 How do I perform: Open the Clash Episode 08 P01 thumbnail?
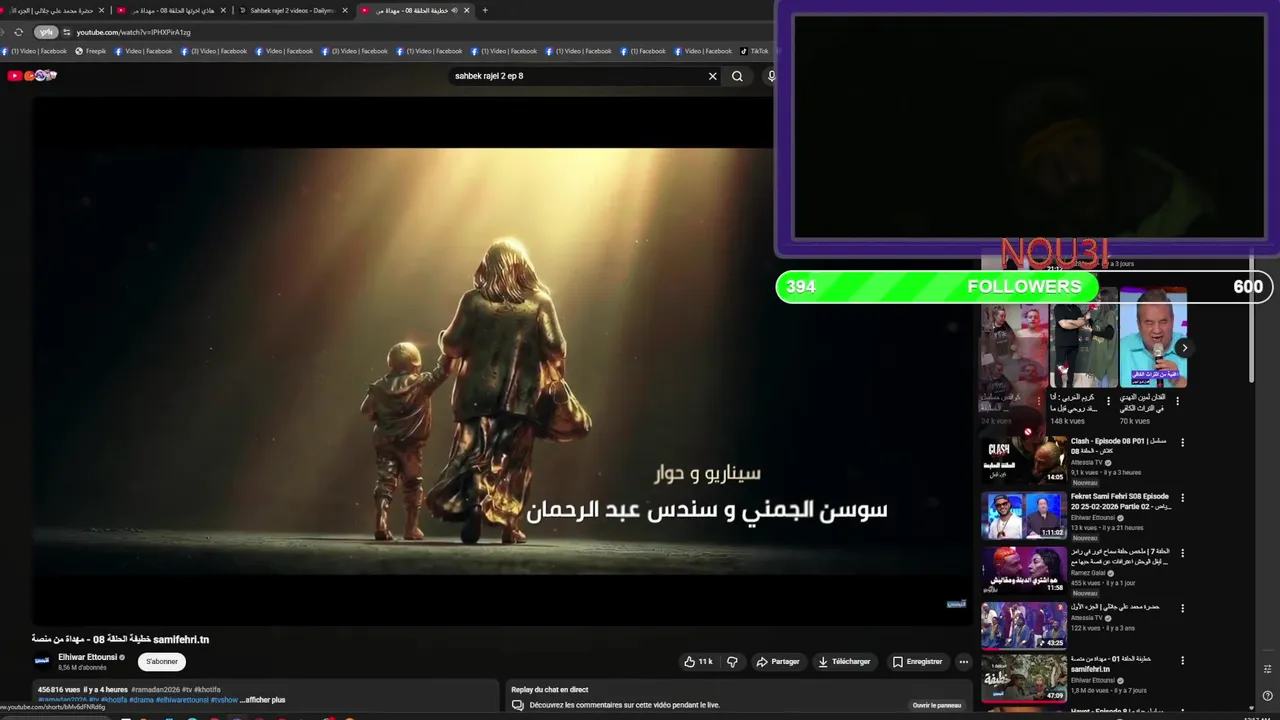point(1023,460)
